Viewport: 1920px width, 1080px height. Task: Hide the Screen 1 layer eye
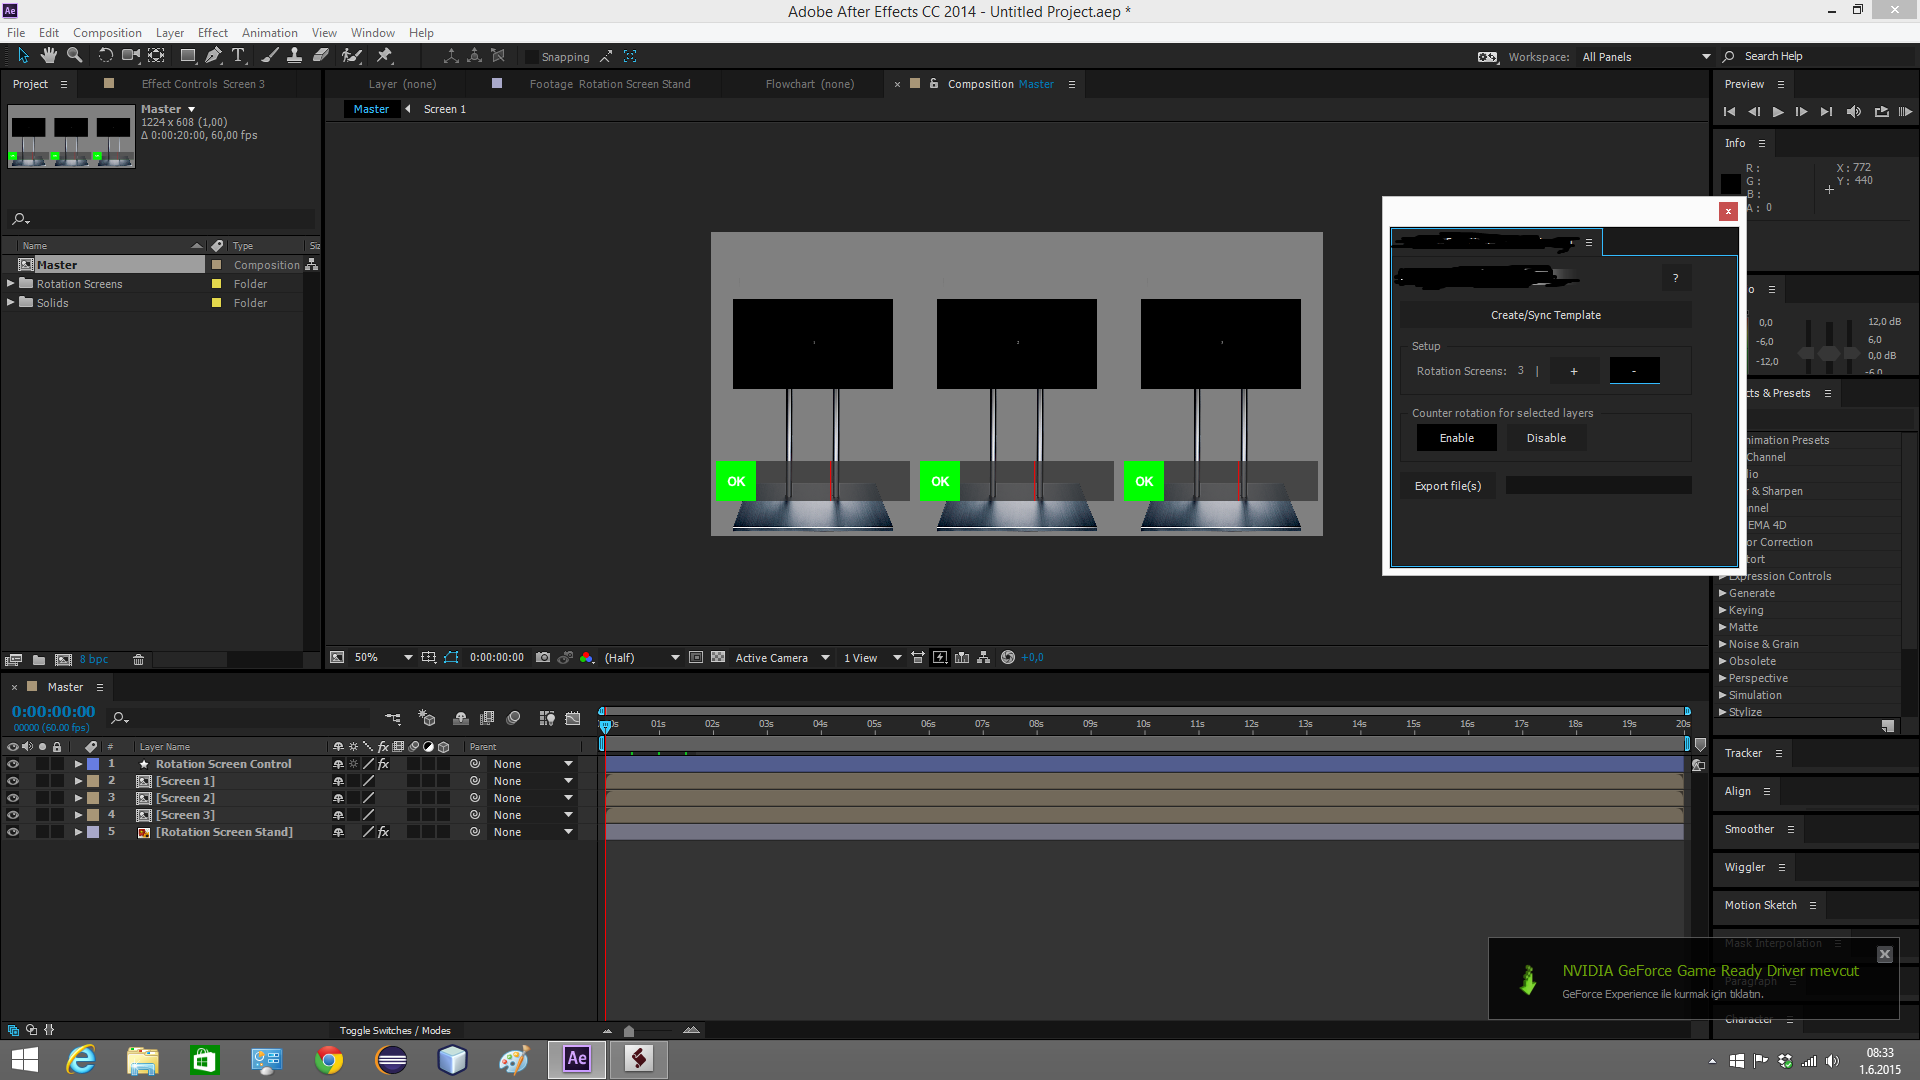coord(13,781)
